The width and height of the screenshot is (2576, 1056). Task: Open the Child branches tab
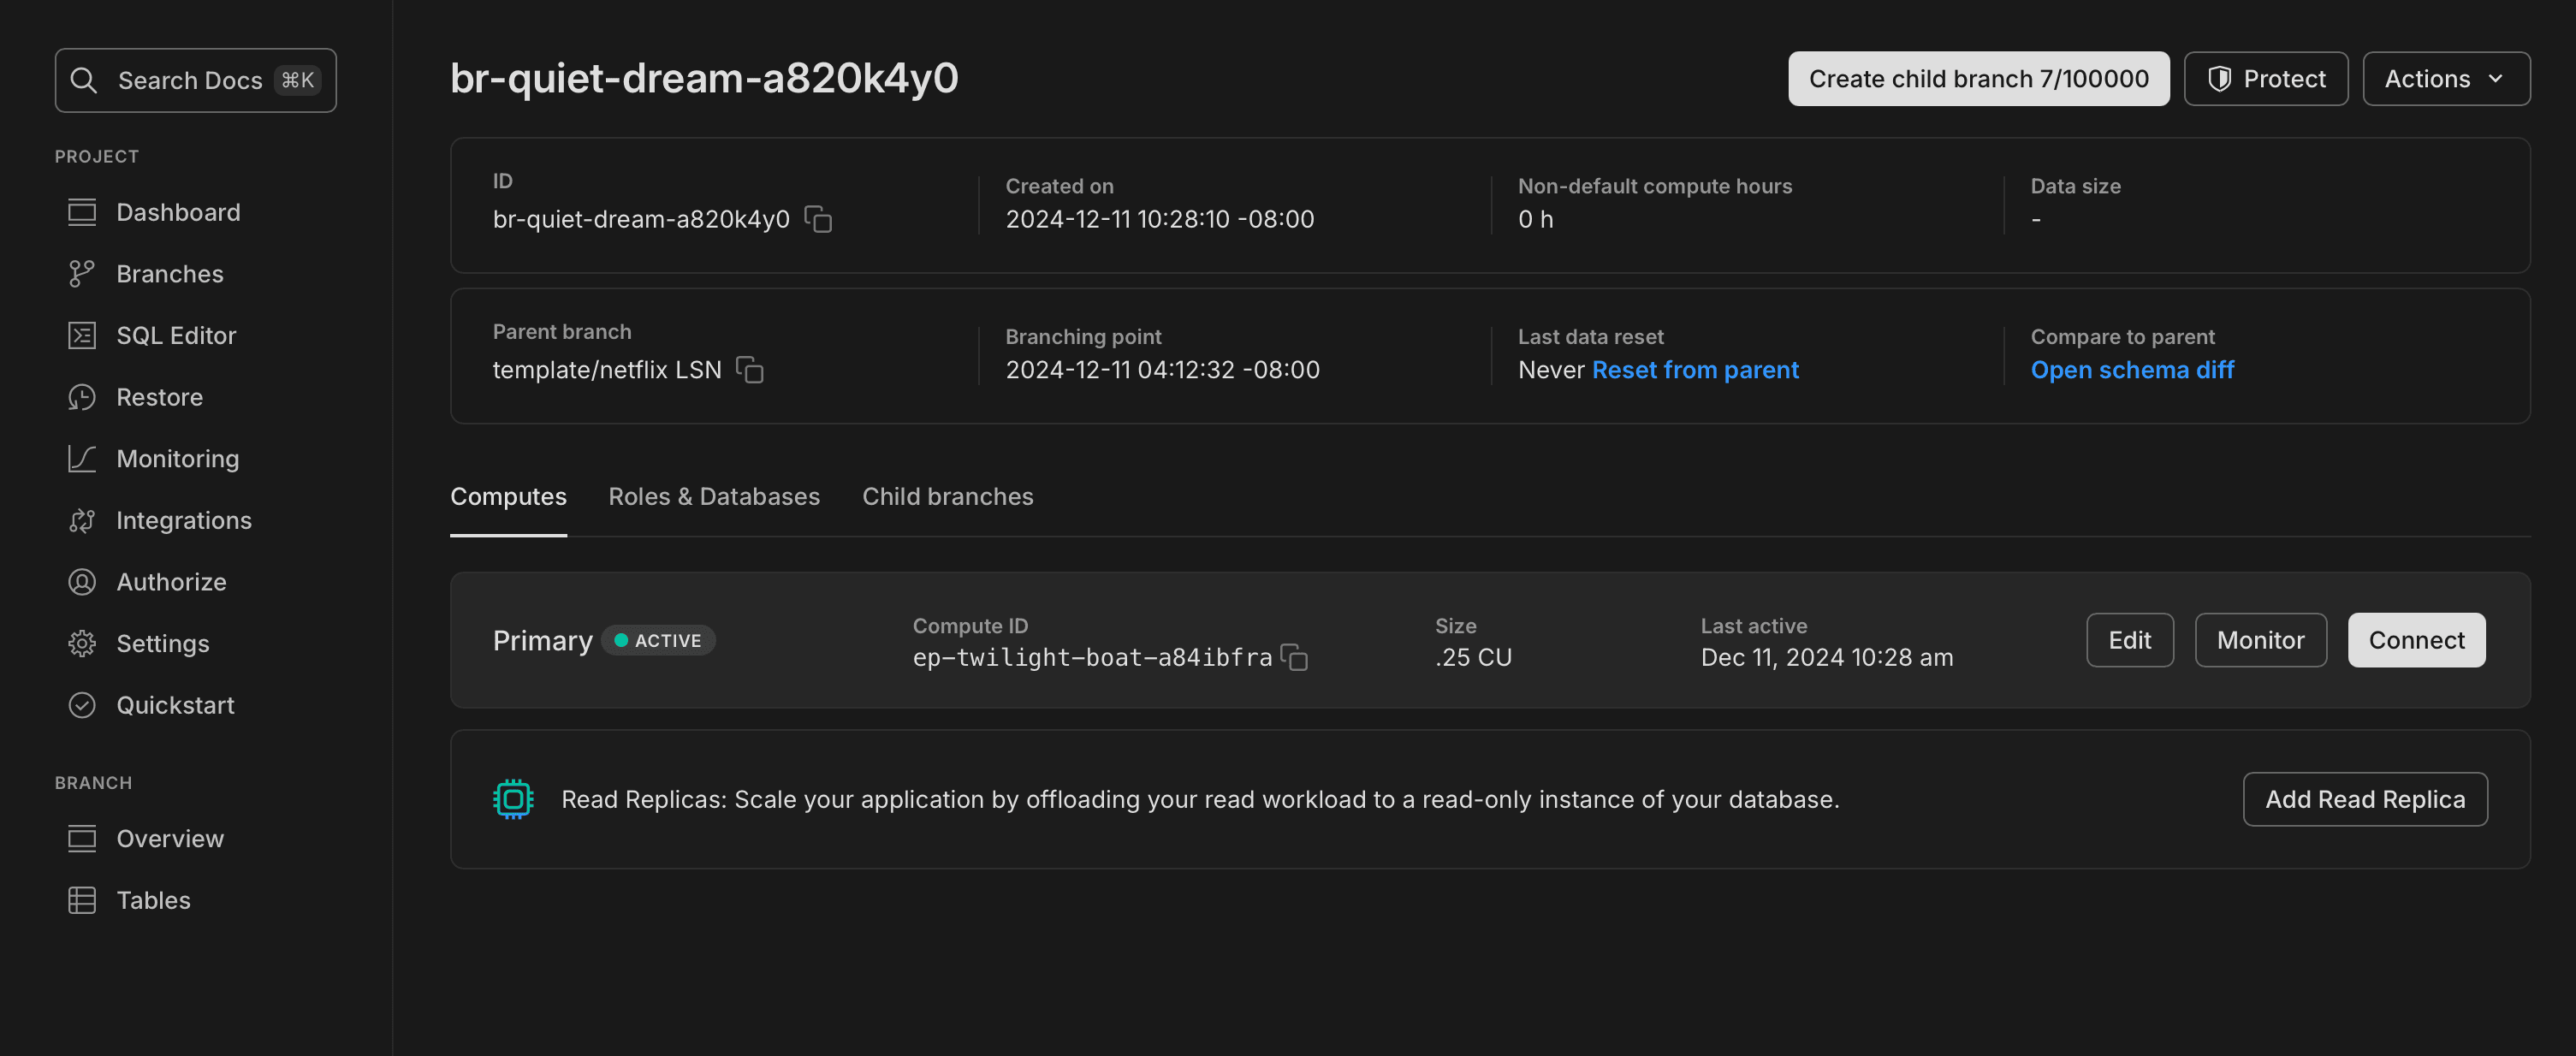(947, 497)
